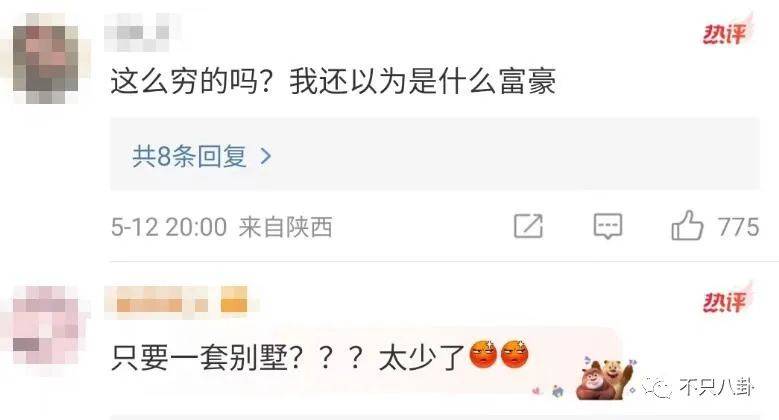
Task: Expand the 共8条回复 replies link
Action: pyautogui.click(x=202, y=156)
